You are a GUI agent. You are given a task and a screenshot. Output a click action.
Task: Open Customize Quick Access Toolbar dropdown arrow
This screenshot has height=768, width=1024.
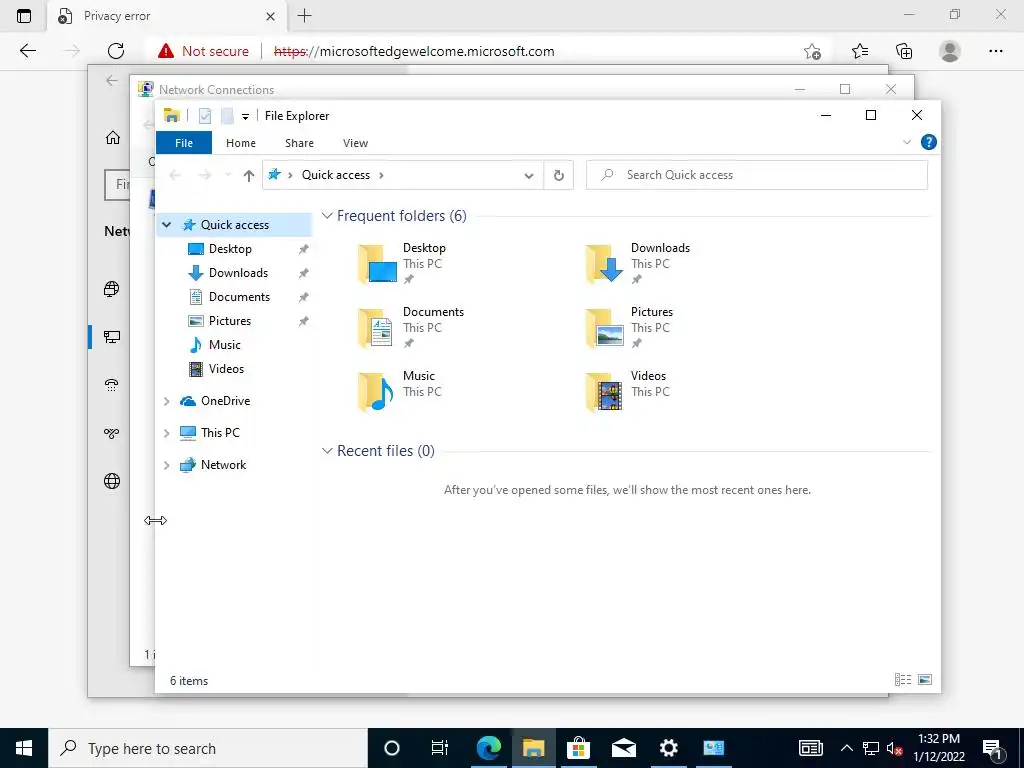(x=246, y=117)
